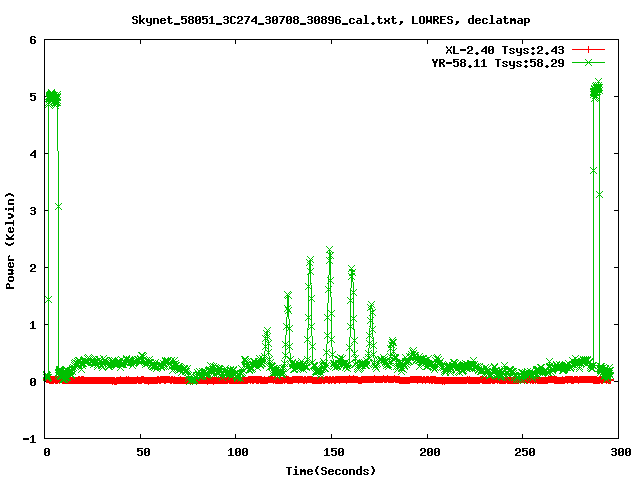
Task: Click the y-axis tick label 3
Action: (33, 211)
